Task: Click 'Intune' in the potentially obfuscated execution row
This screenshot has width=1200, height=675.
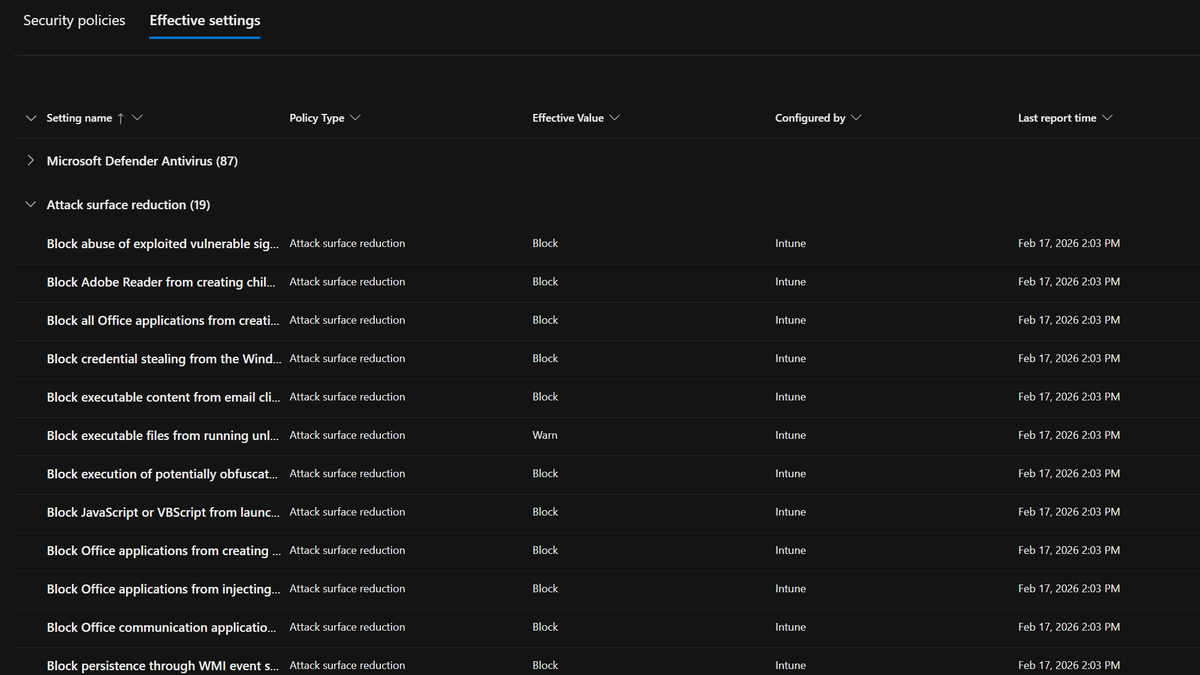Action: [x=790, y=474]
